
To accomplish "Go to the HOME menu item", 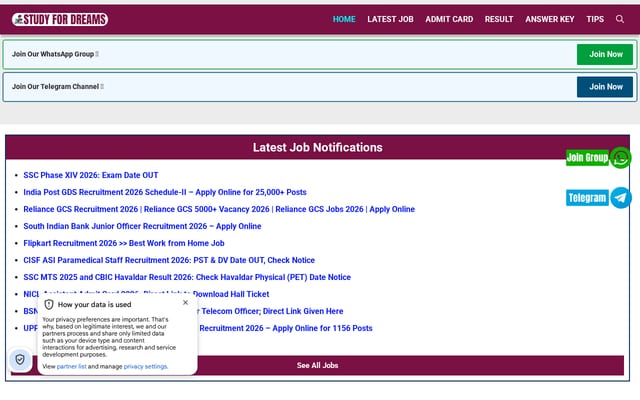I will 344,19.
